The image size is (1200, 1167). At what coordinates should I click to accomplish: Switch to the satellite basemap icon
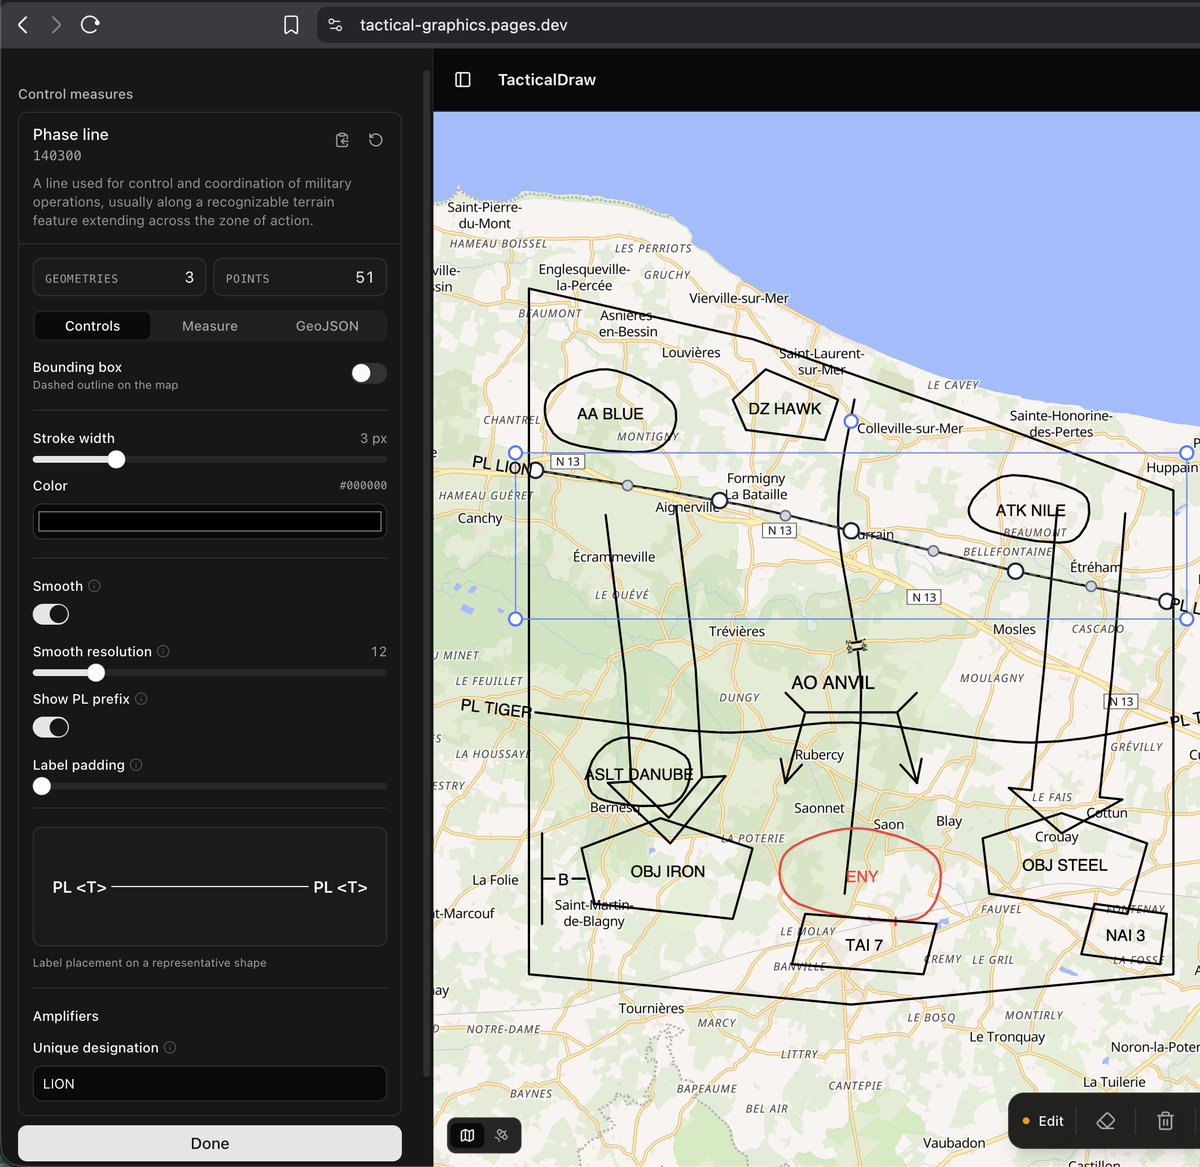tap(502, 1135)
